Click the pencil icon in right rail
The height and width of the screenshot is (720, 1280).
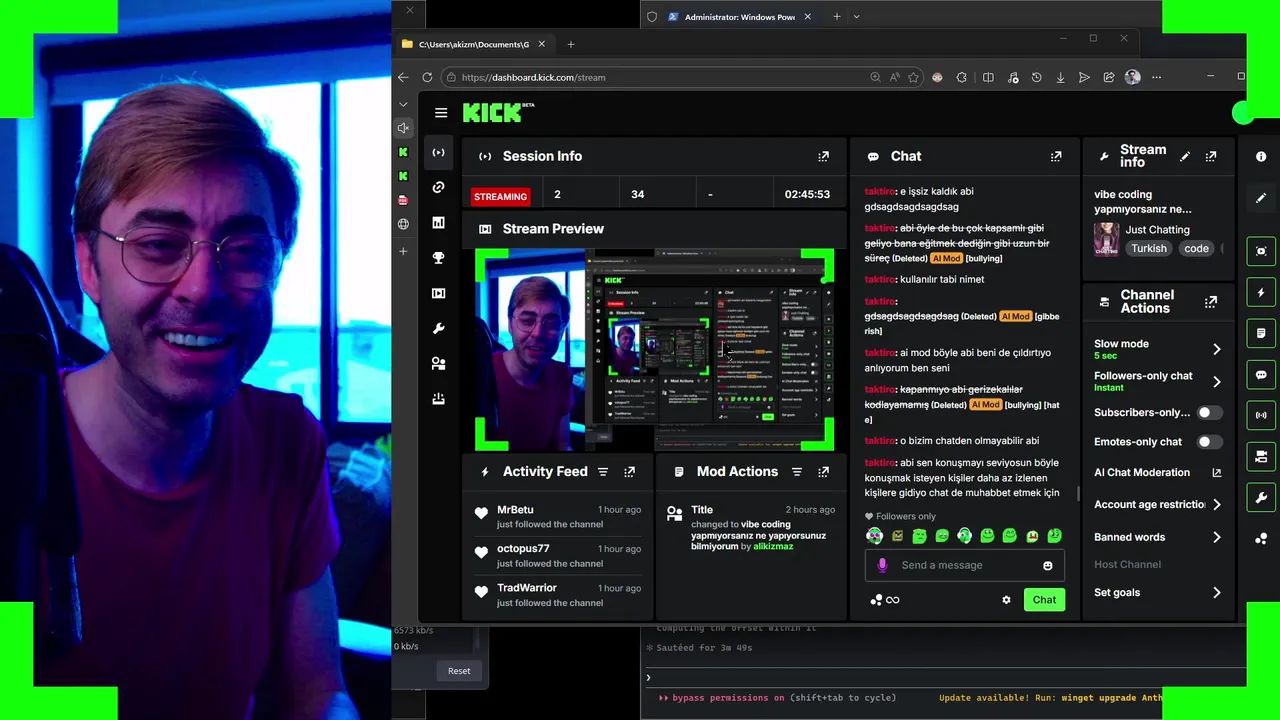click(x=1261, y=198)
